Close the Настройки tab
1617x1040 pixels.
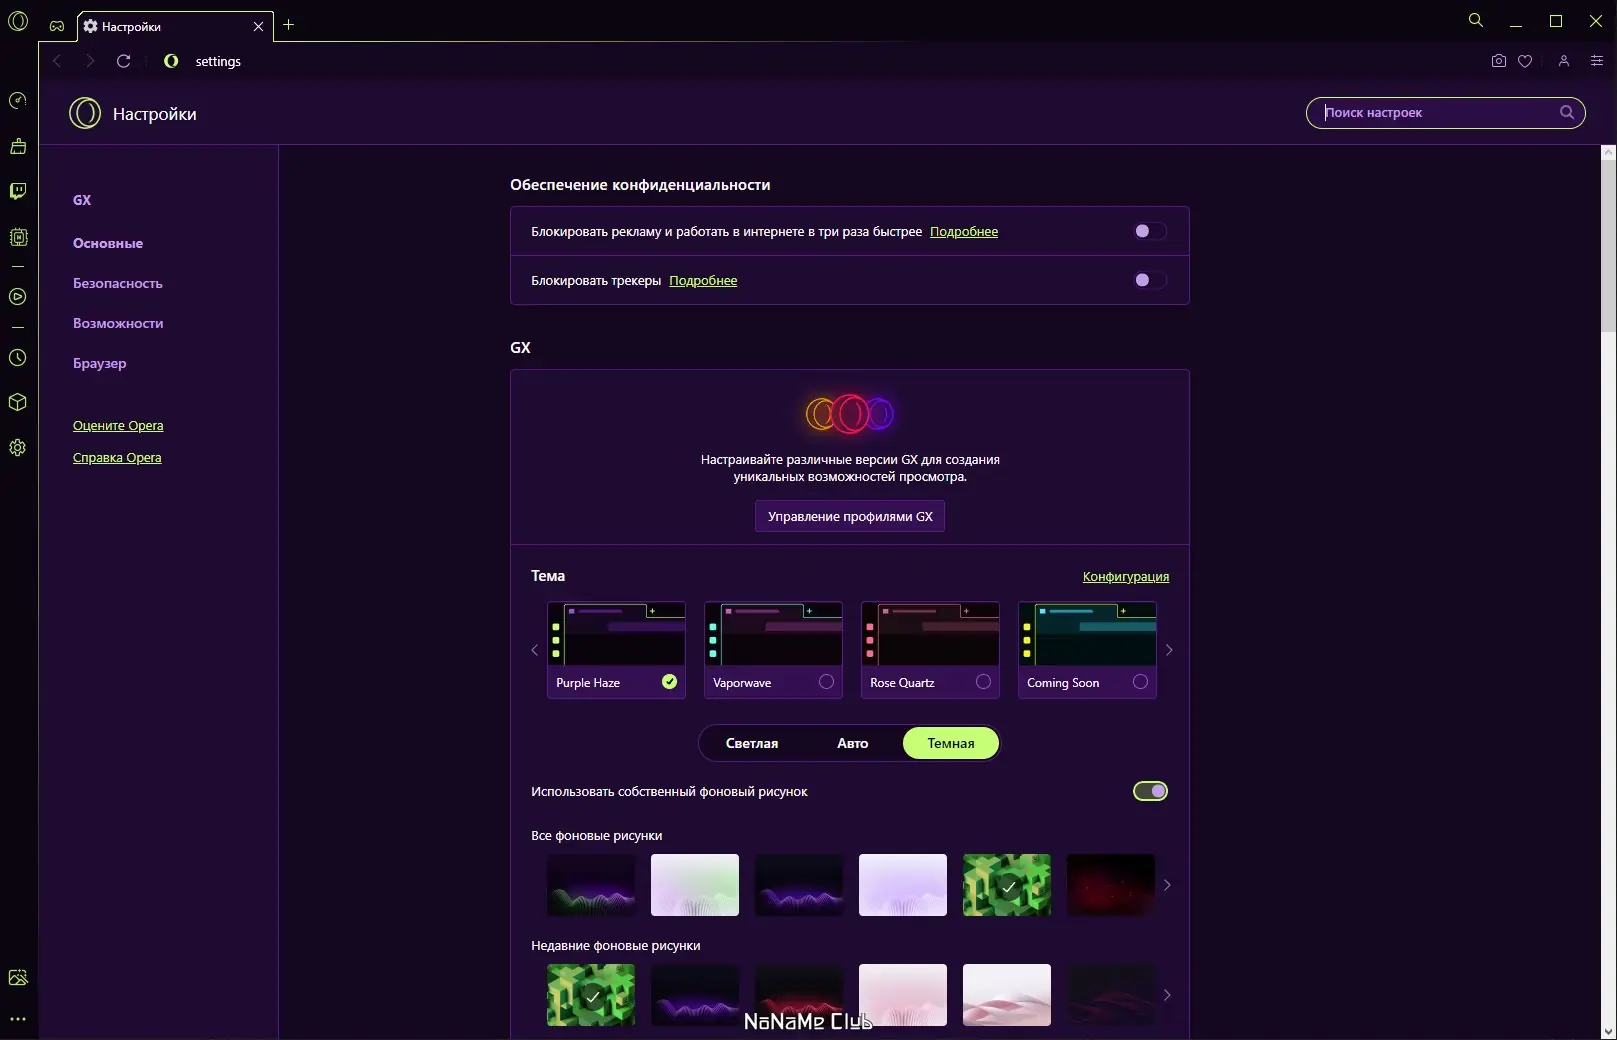pyautogui.click(x=258, y=27)
